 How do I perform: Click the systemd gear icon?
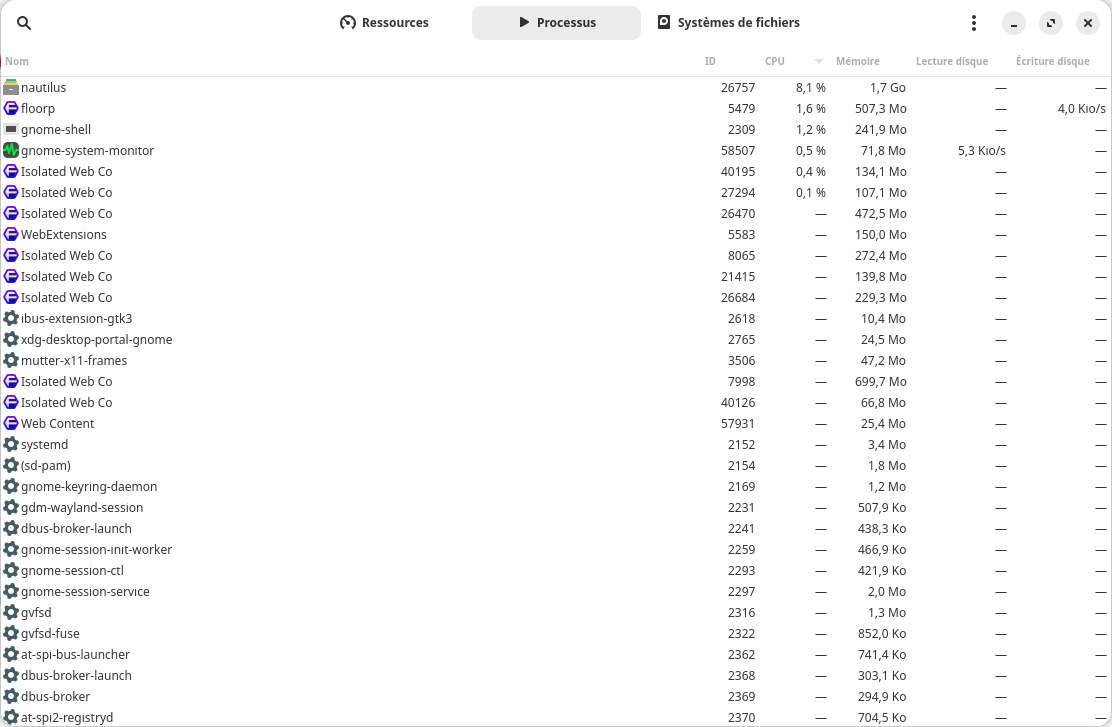coord(11,444)
